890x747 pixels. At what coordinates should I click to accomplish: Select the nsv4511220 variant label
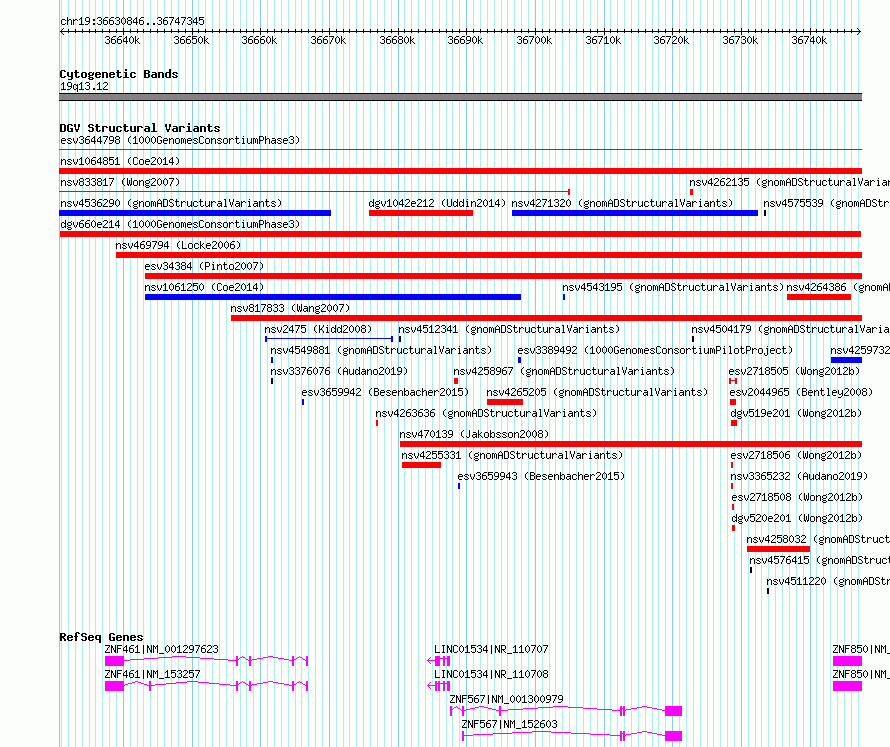(828, 581)
